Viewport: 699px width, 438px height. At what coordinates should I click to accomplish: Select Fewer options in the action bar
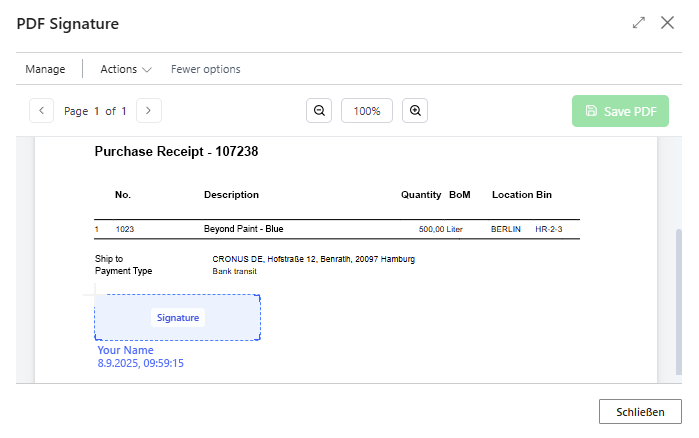(x=205, y=69)
